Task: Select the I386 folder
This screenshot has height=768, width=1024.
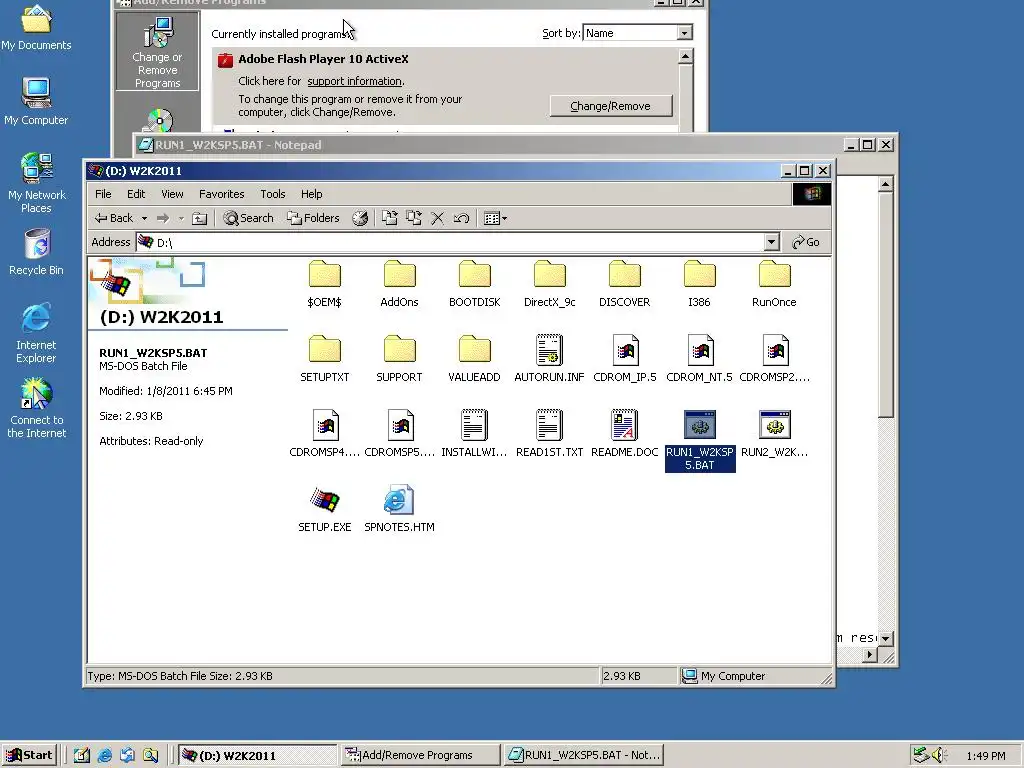Action: (x=699, y=283)
